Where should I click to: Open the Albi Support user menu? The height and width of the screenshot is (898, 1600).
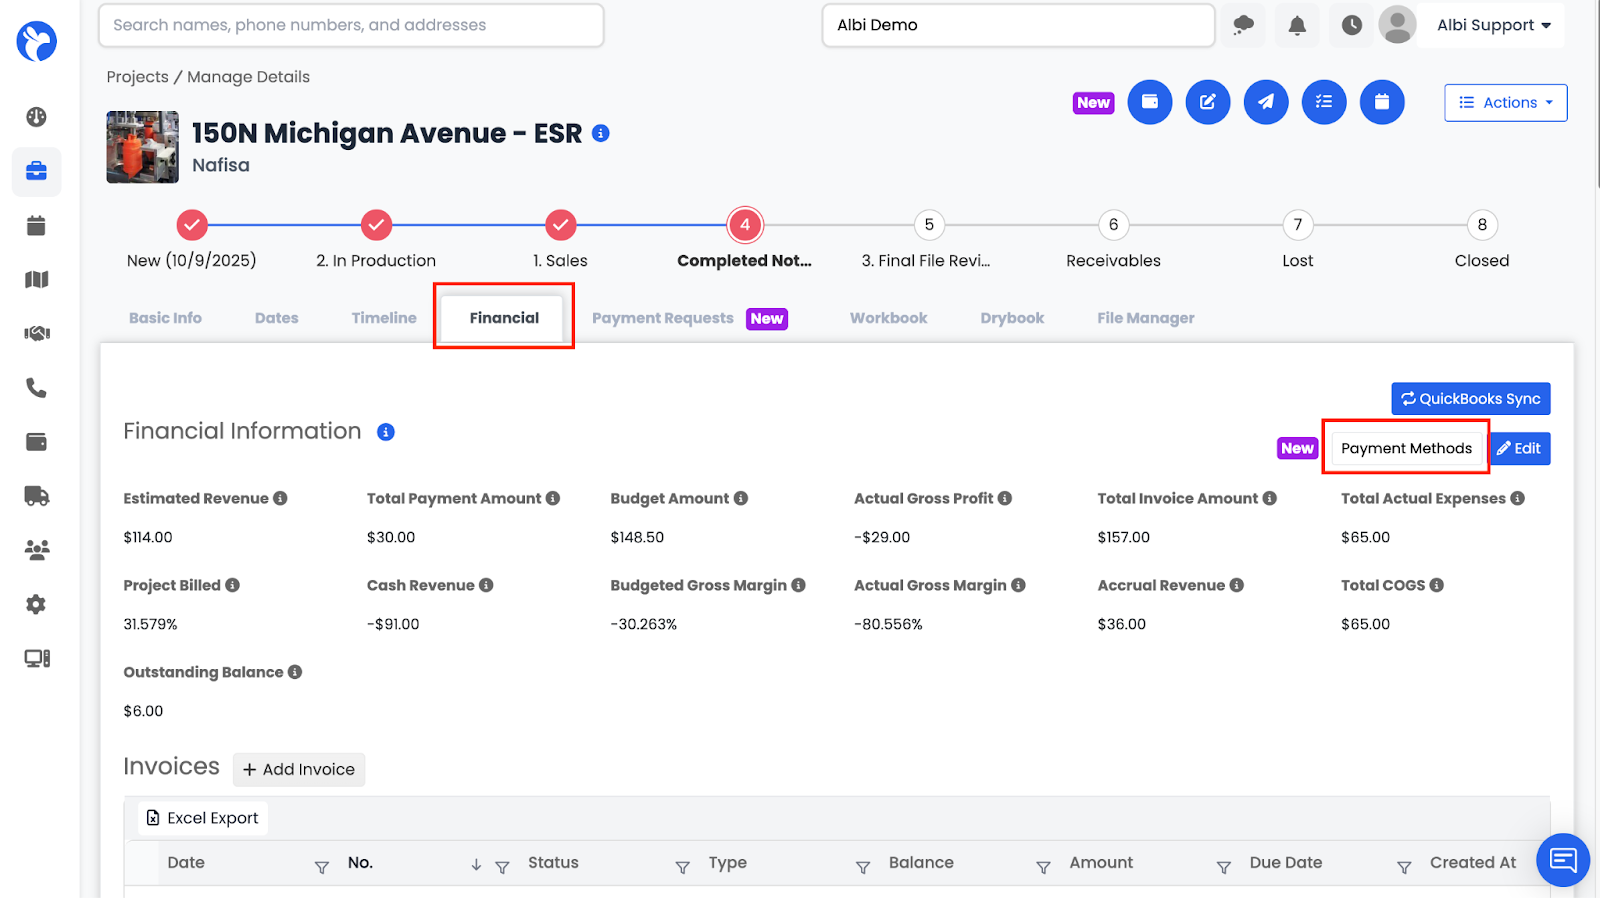click(1493, 25)
